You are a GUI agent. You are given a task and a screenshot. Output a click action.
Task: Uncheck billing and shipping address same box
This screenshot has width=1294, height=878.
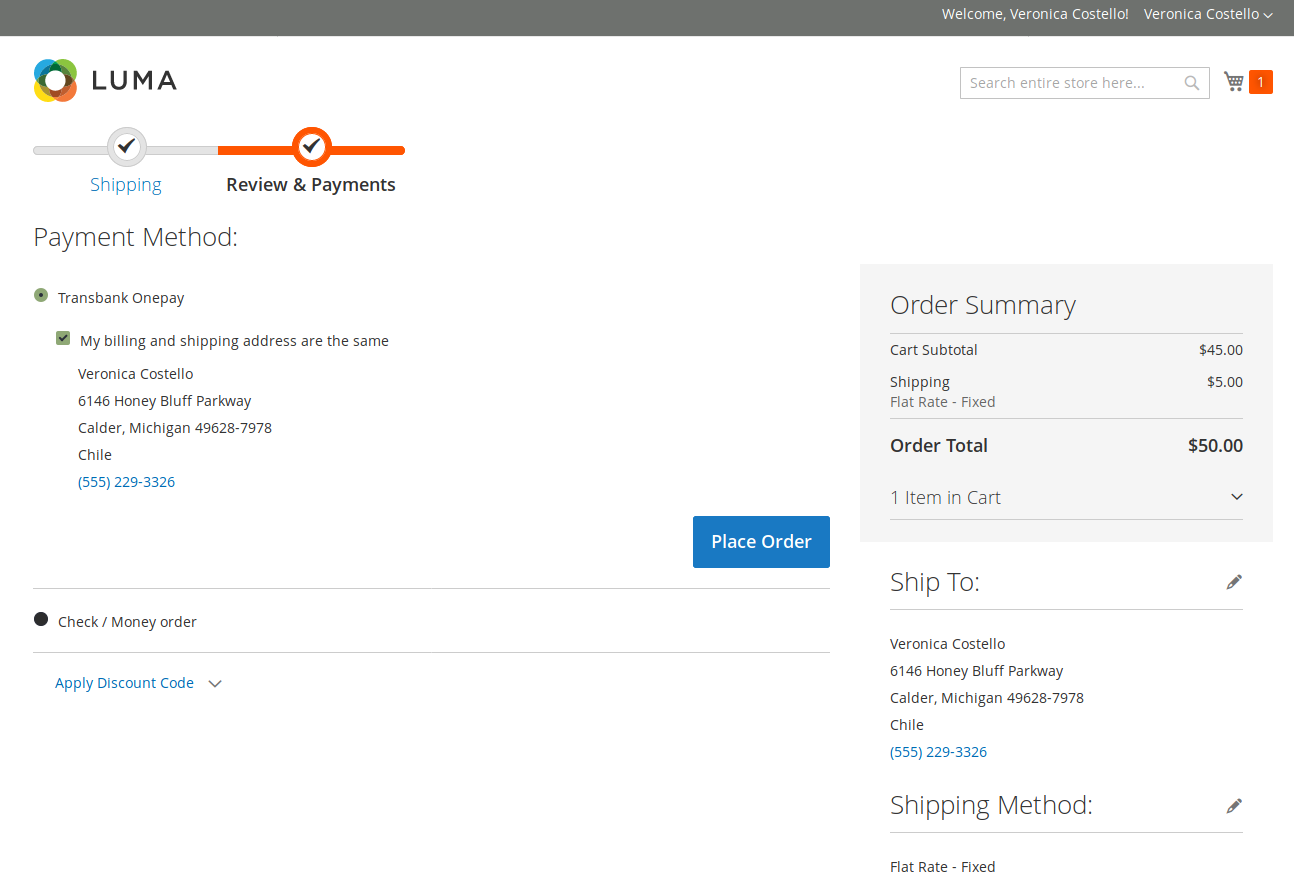(63, 339)
